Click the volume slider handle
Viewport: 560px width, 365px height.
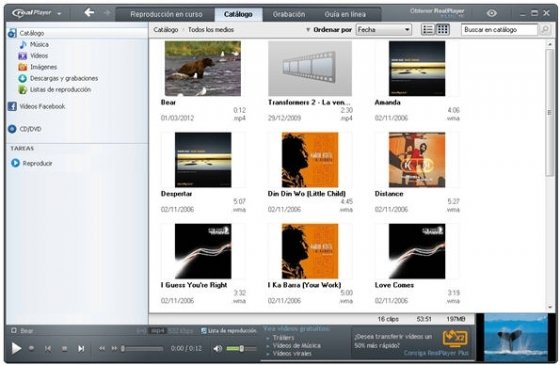[242, 348]
